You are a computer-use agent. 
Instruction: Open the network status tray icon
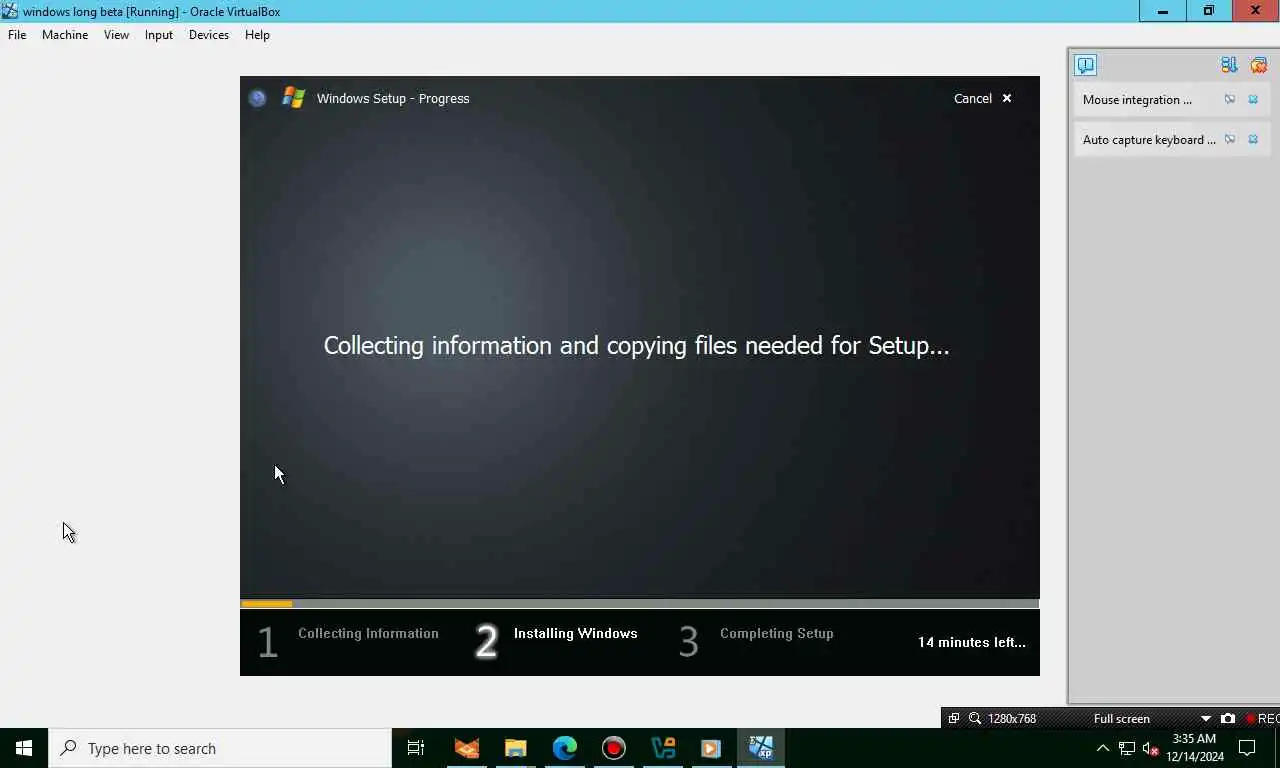tap(1127, 748)
